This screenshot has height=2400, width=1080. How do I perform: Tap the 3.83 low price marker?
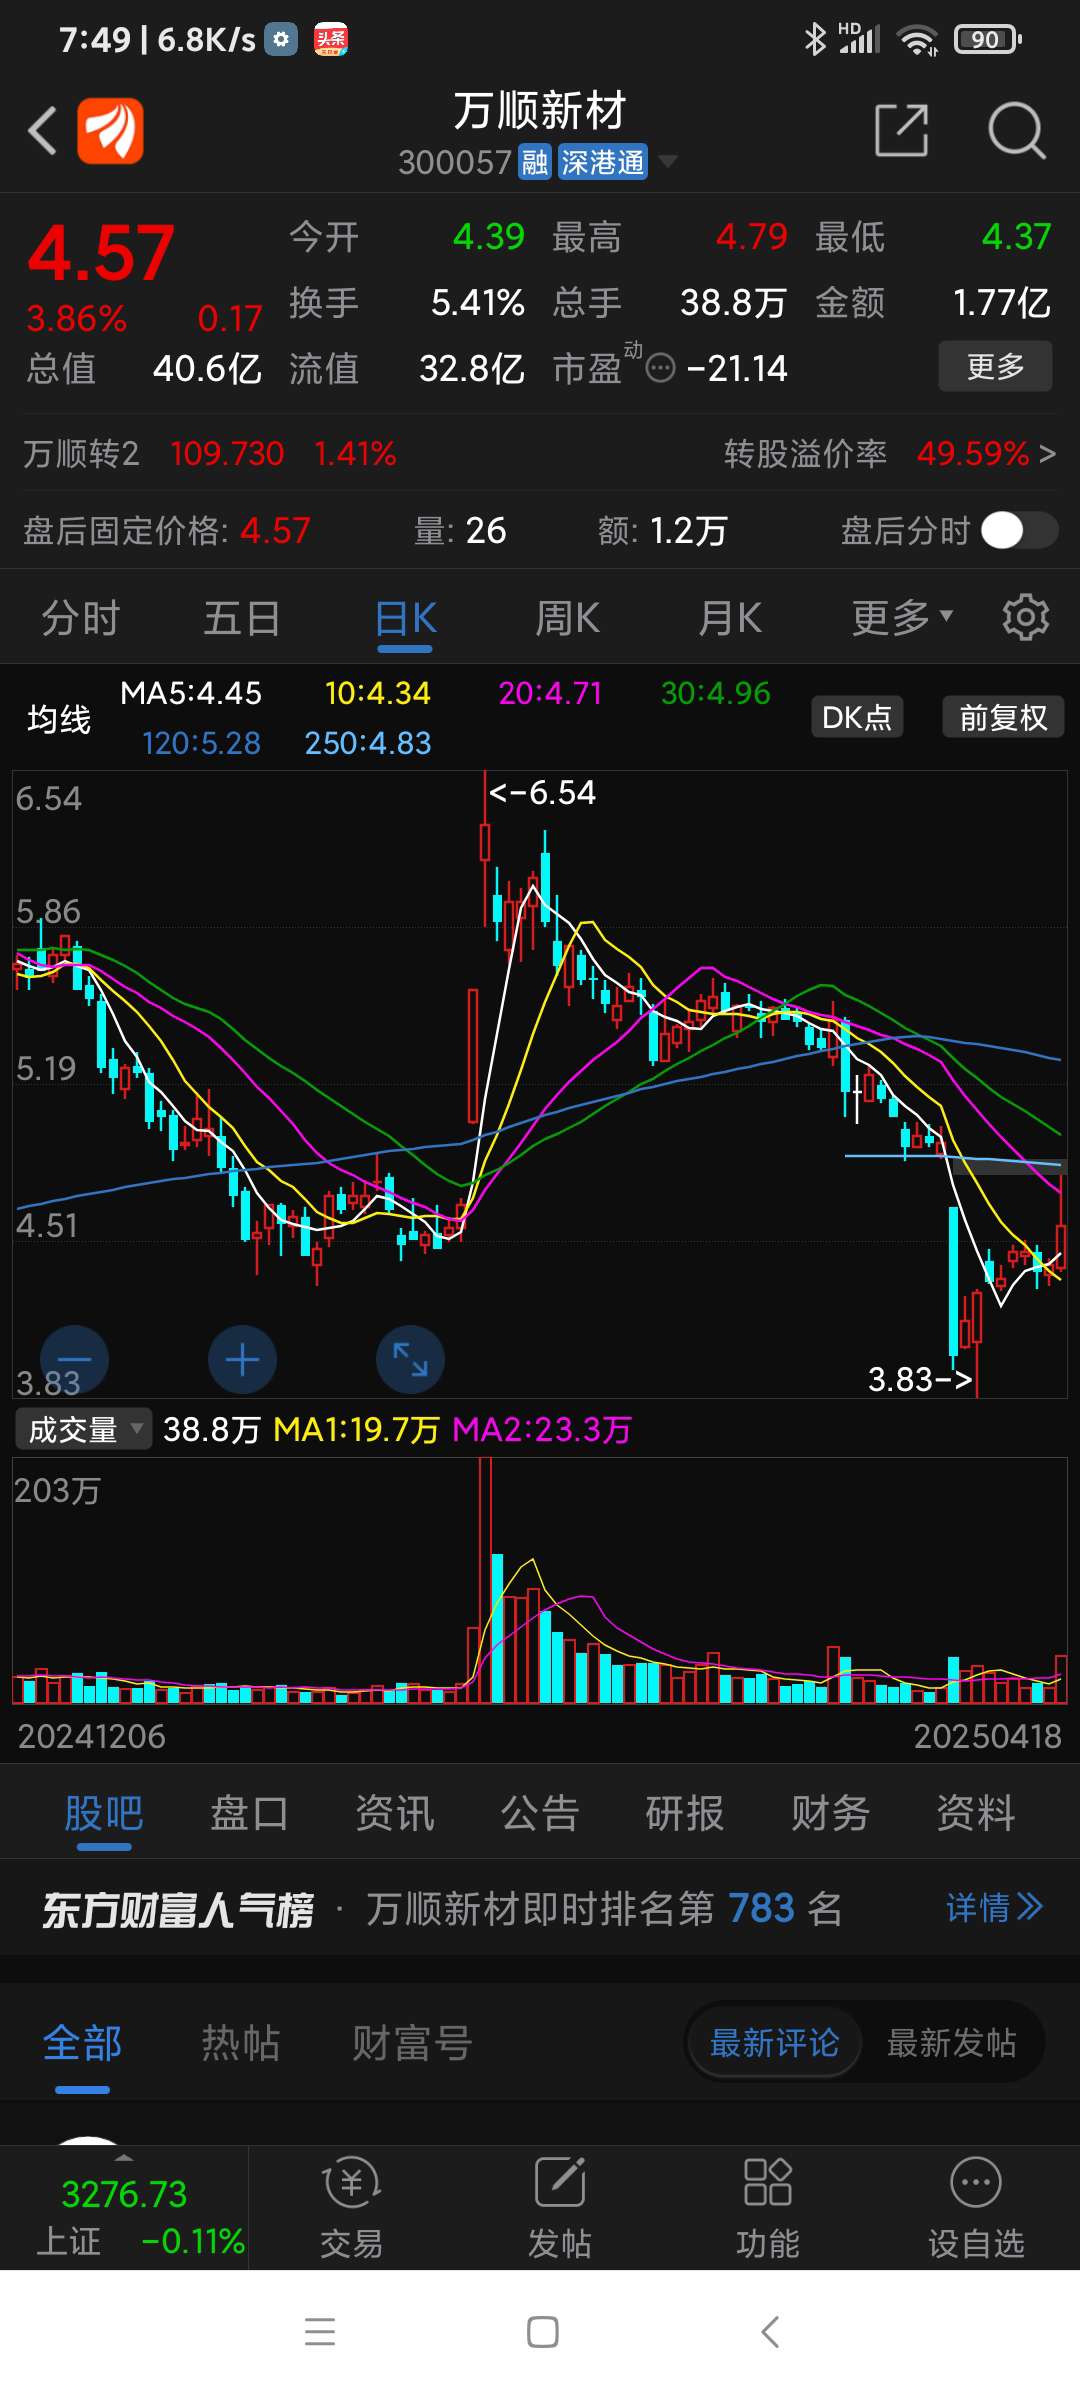pos(919,1380)
